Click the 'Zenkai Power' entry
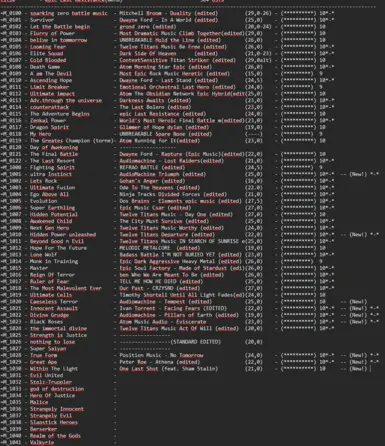385x446 pixels. pos(48,120)
